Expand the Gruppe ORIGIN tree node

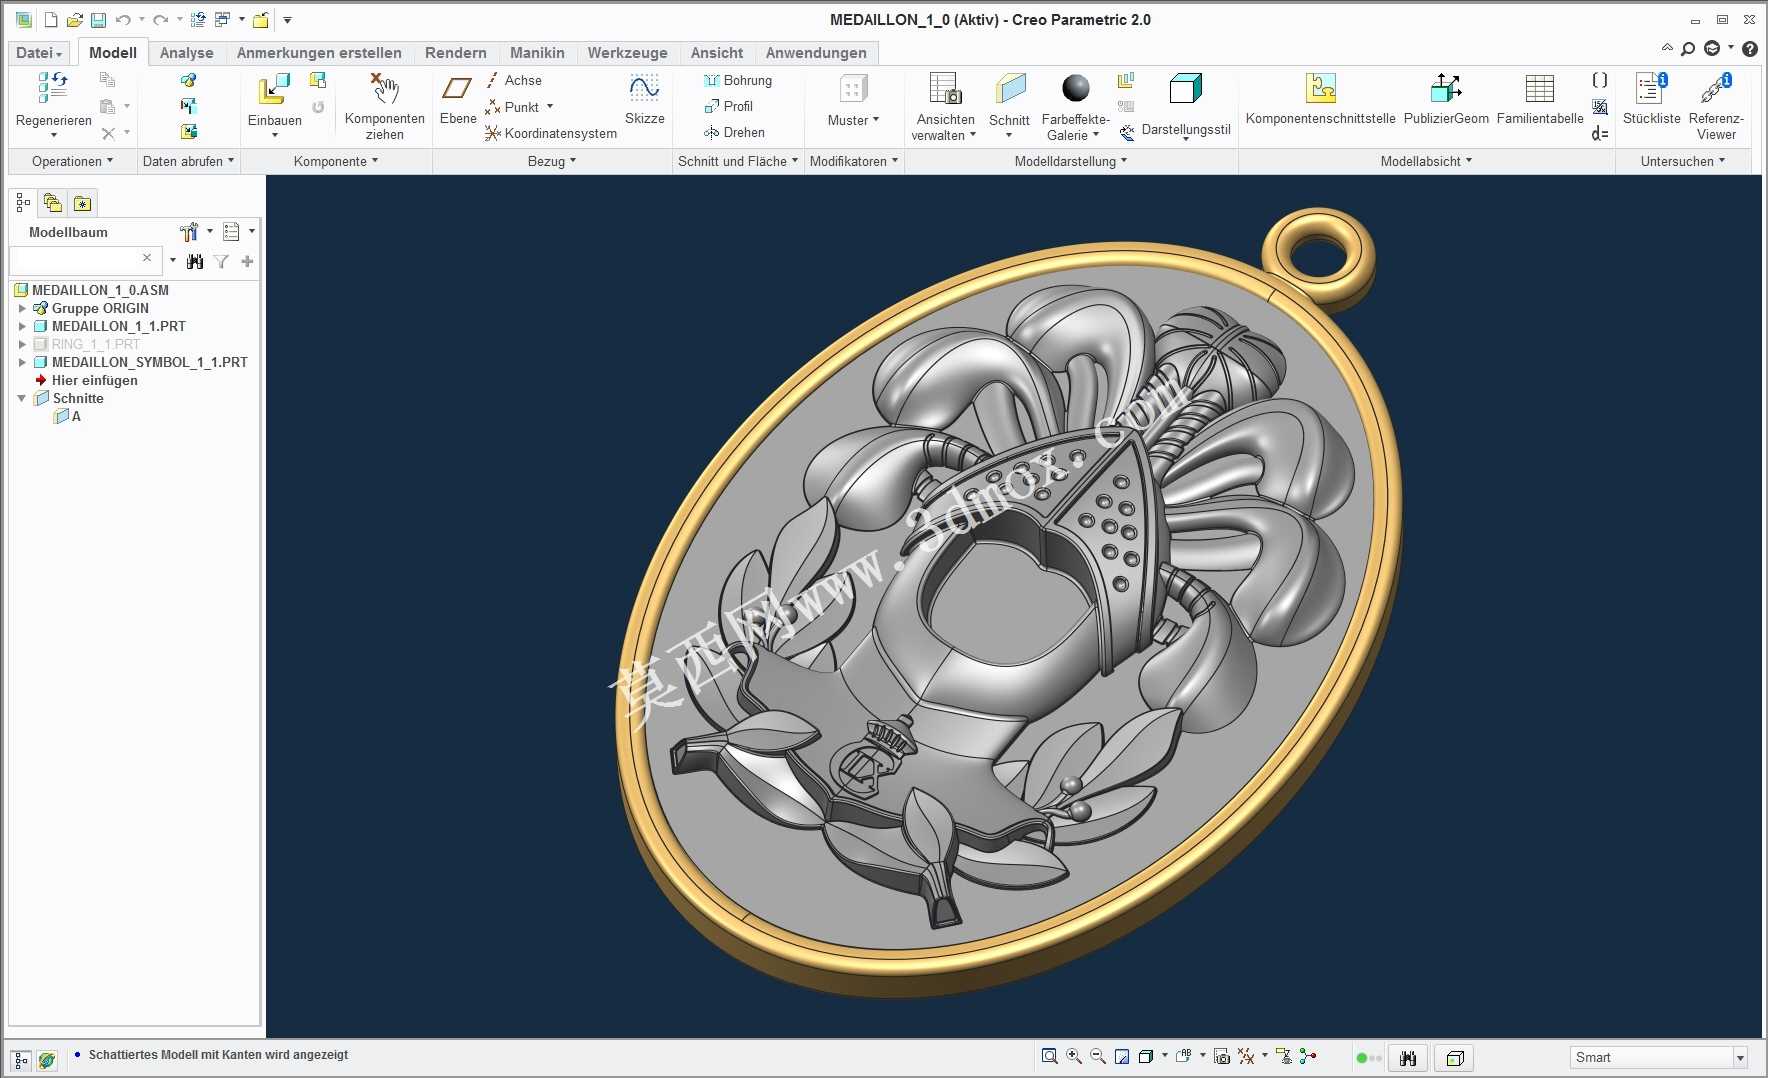pos(22,308)
